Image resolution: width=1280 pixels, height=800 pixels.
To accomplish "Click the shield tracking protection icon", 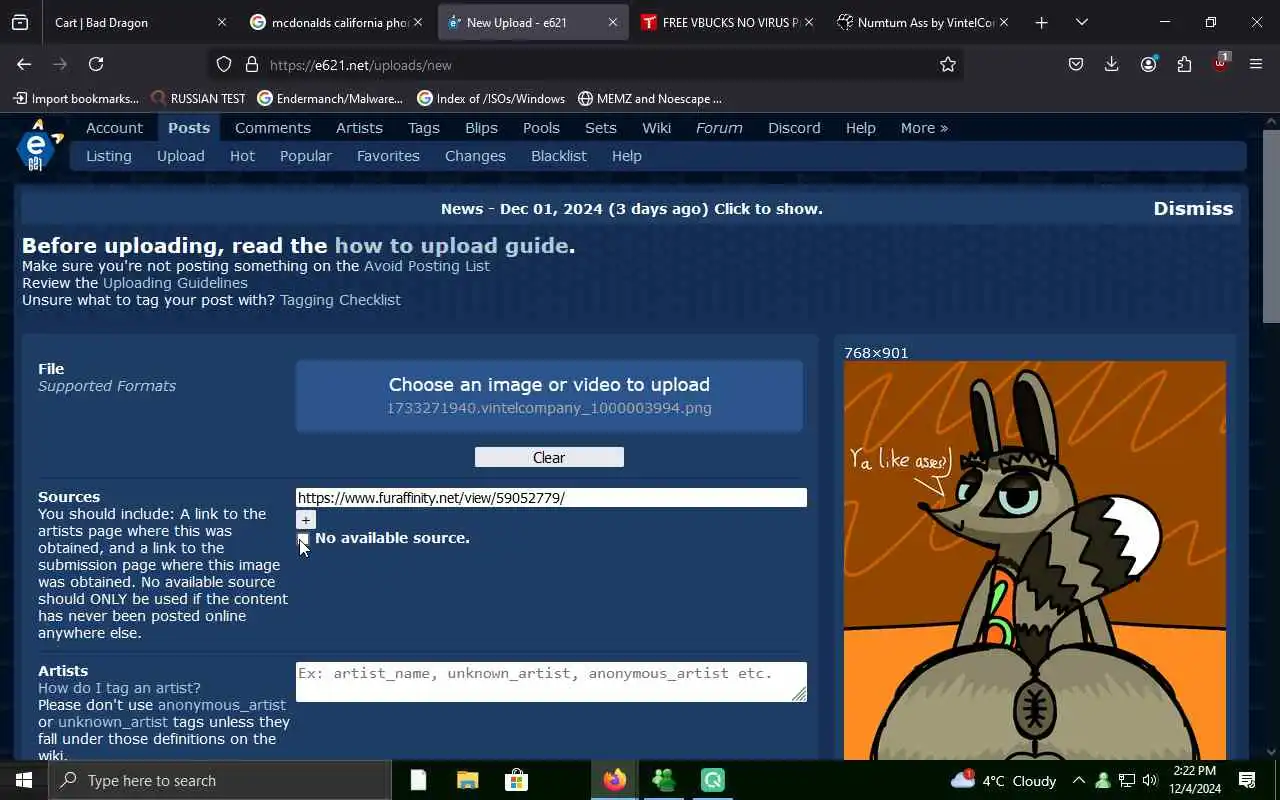I will click(224, 64).
